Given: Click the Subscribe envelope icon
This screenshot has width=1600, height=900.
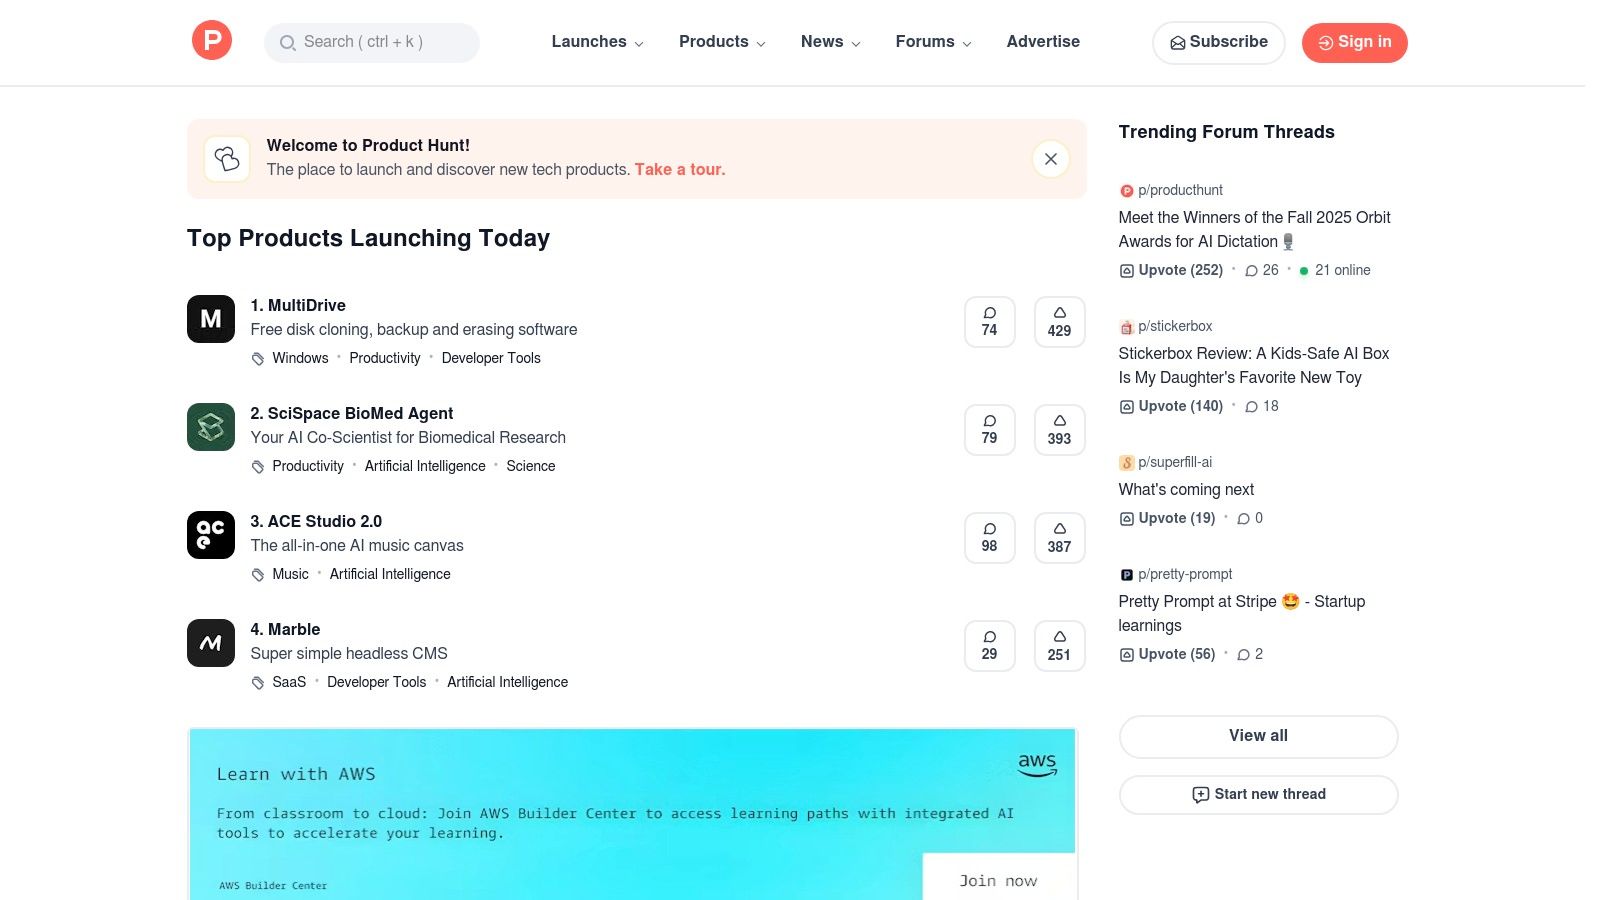Looking at the screenshot, I should (1178, 43).
